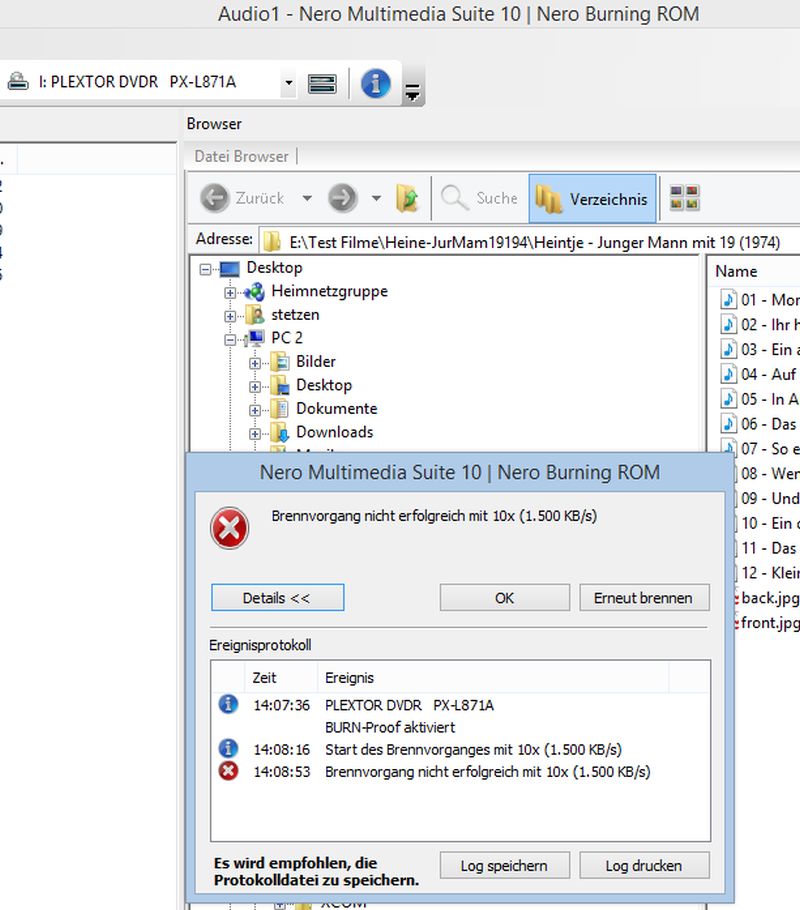Select the Bilder folder
800x910 pixels.
(x=316, y=362)
